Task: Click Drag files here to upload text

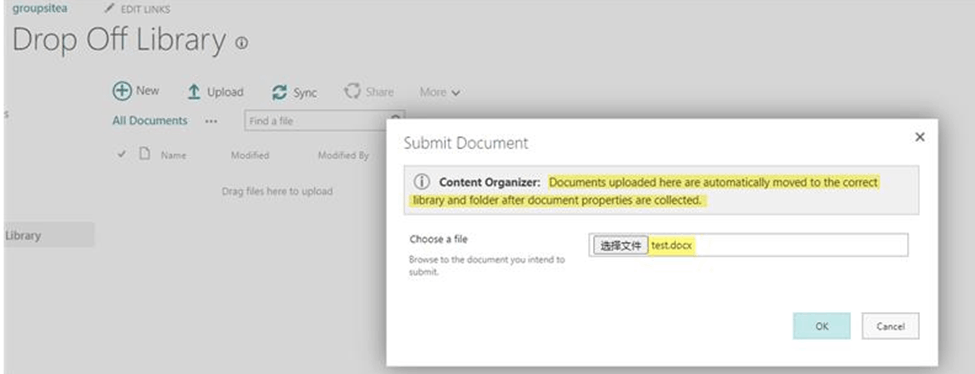Action: [277, 192]
